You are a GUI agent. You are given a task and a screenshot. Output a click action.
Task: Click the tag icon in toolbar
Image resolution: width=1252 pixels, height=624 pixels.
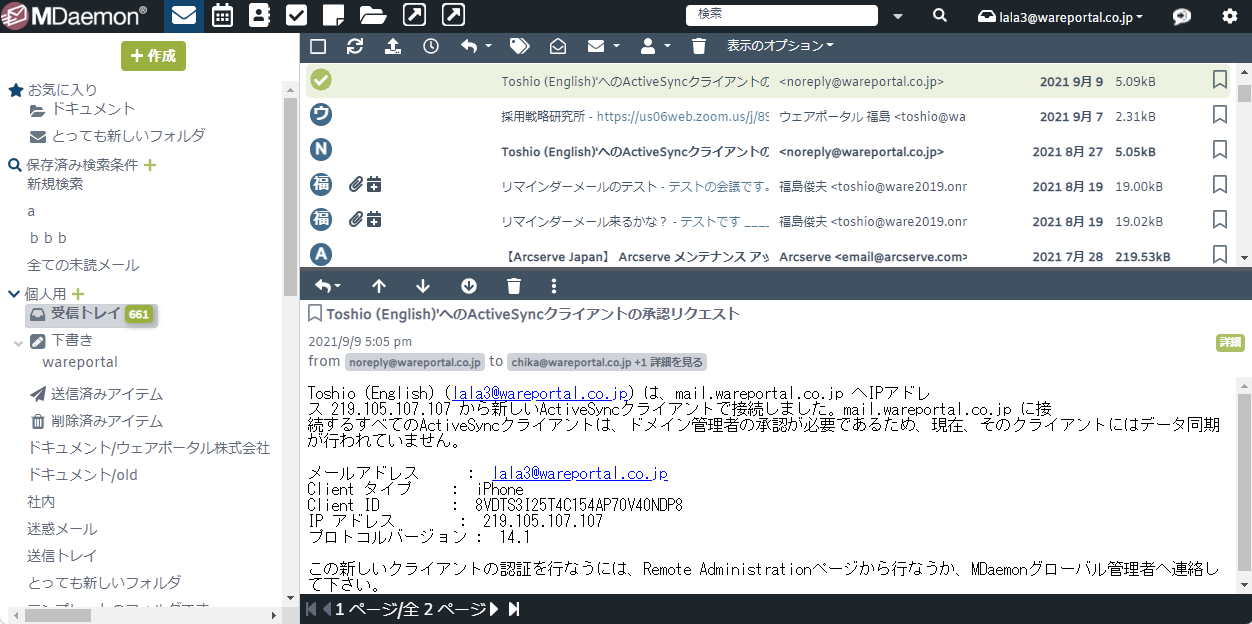pos(519,46)
